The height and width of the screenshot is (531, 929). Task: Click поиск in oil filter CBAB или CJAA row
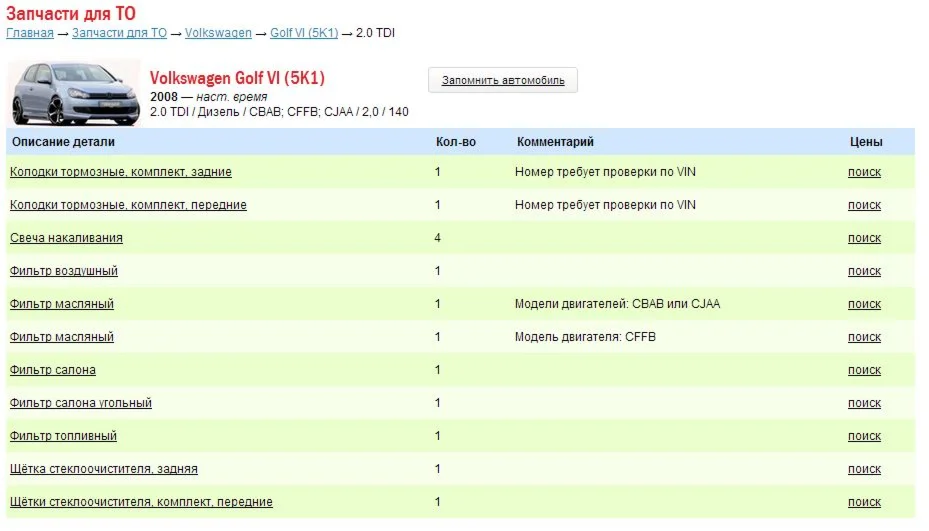pyautogui.click(x=864, y=304)
